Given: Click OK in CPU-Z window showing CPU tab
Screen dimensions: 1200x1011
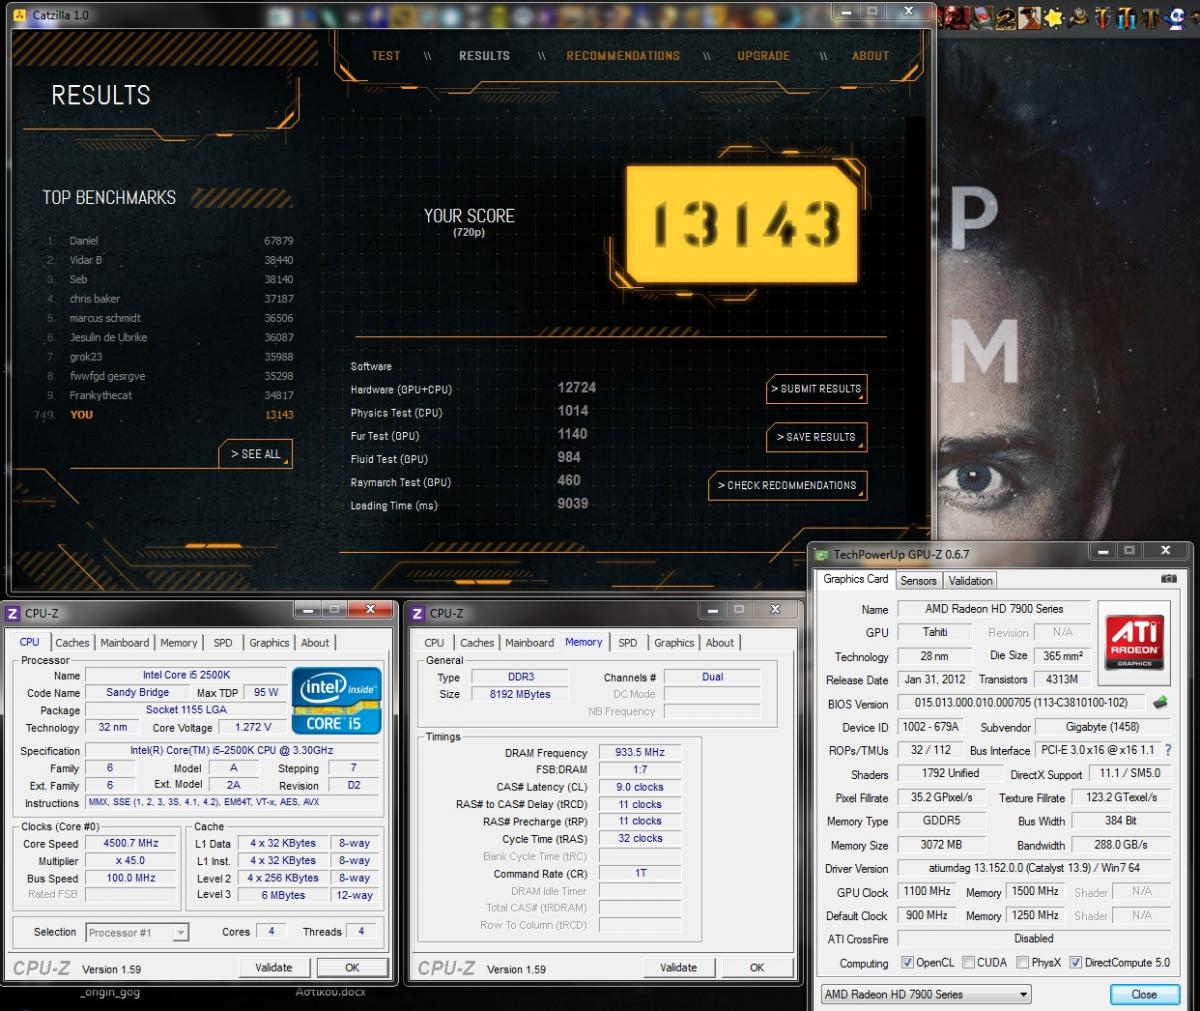Looking at the screenshot, I should (x=352, y=967).
